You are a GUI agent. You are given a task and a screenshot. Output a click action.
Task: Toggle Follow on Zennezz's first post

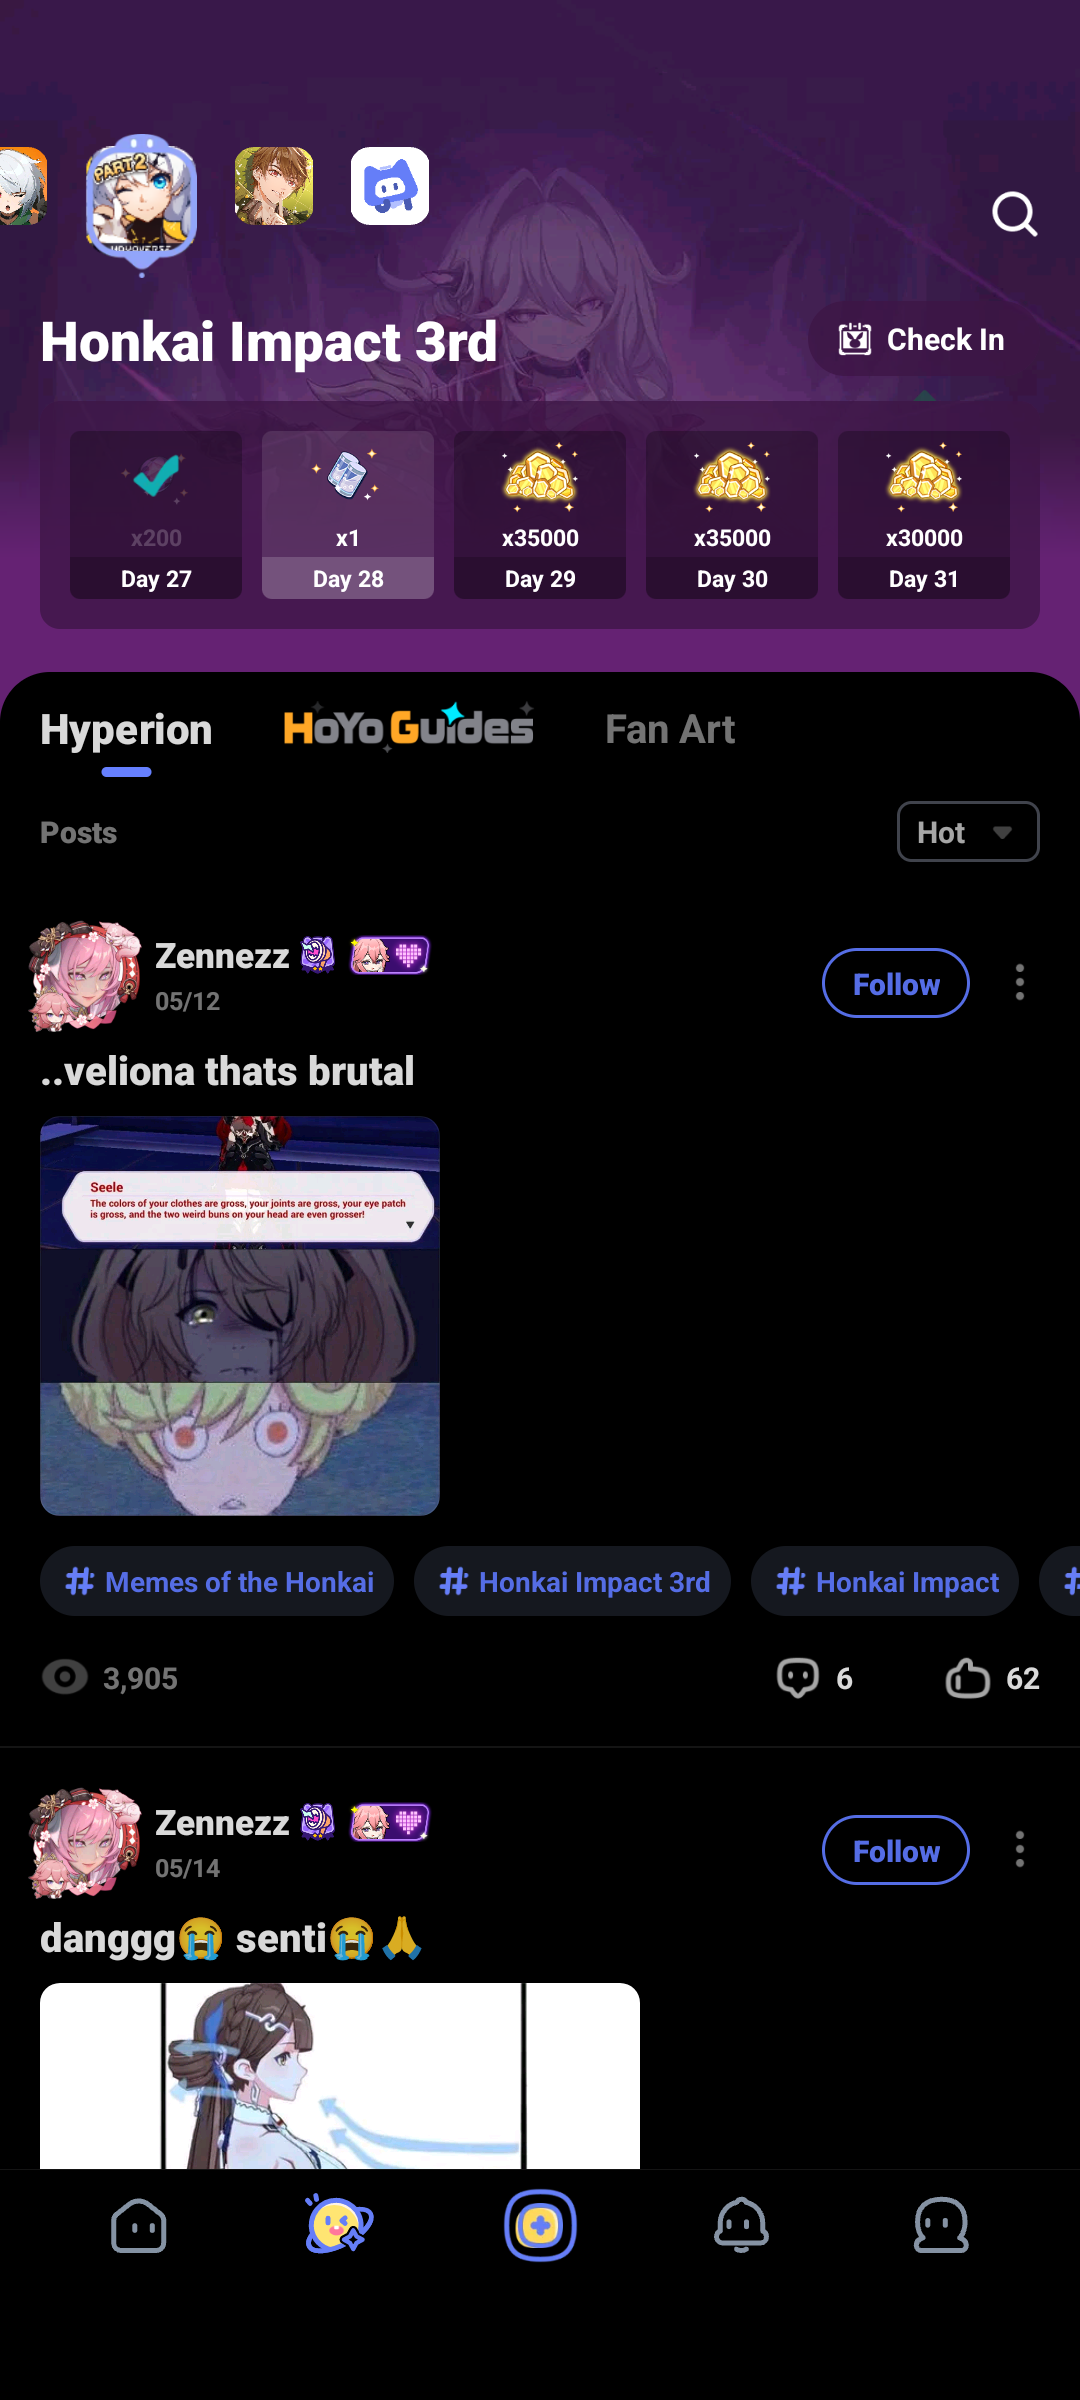[895, 983]
